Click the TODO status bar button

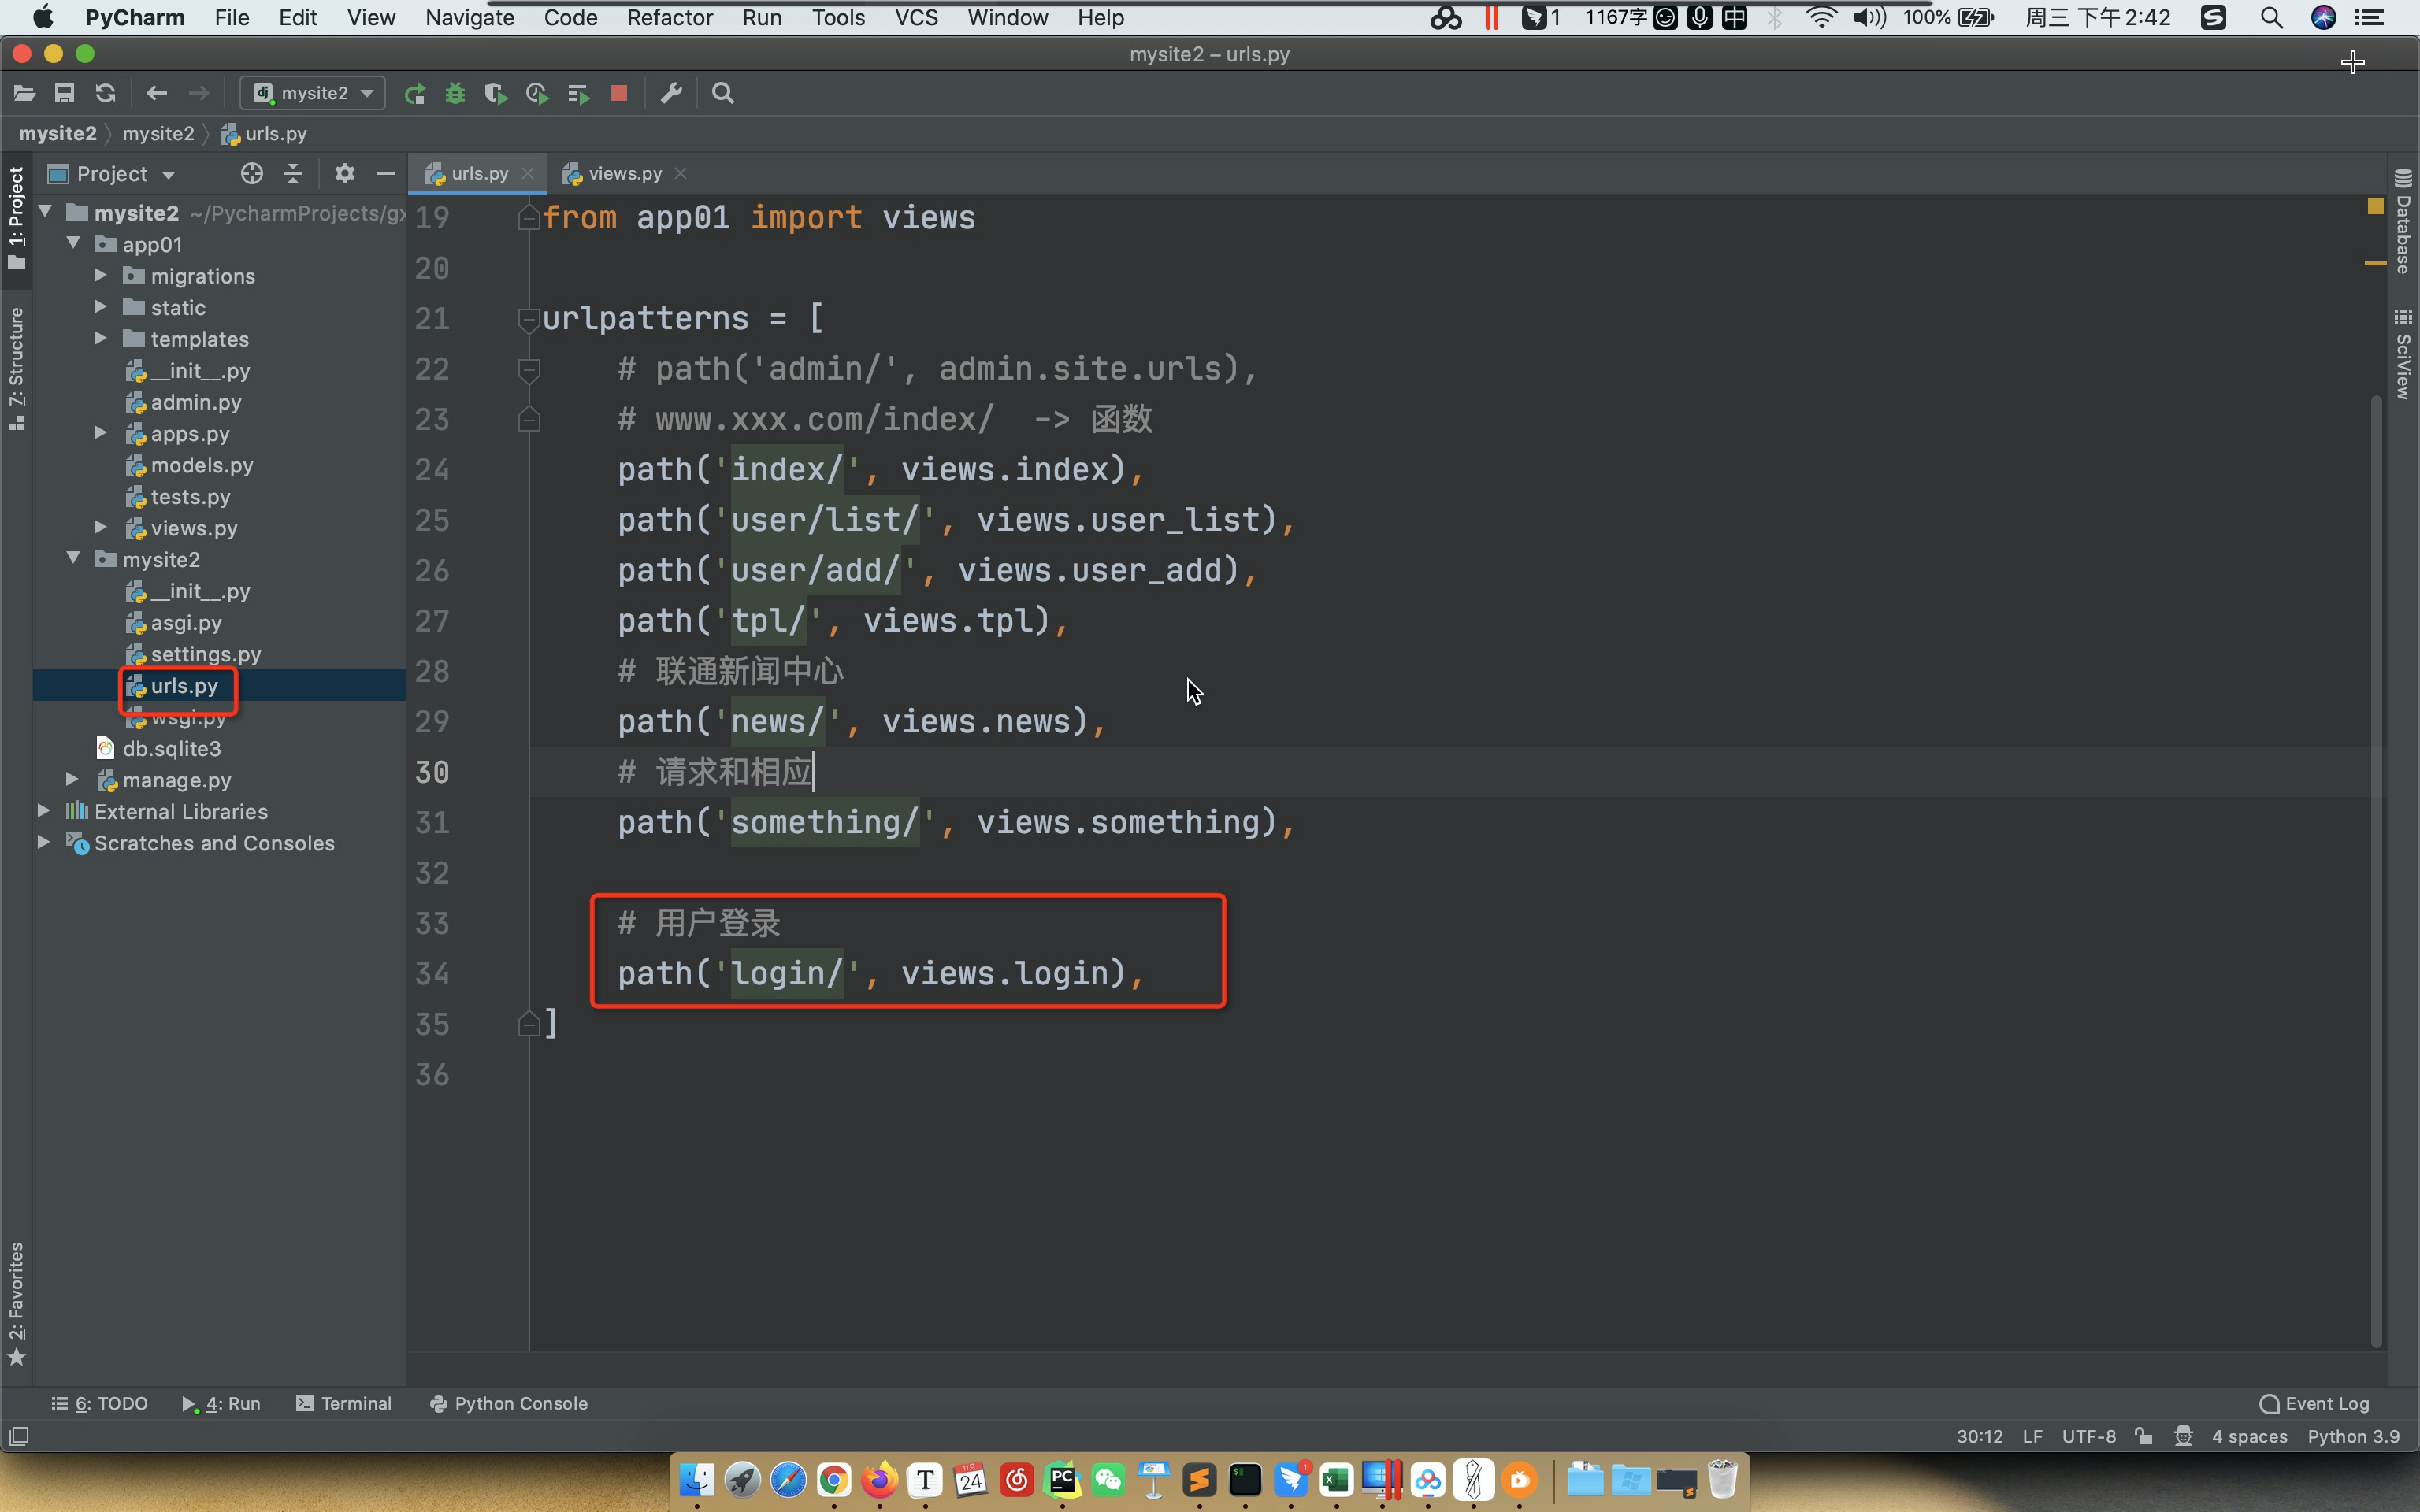(96, 1403)
